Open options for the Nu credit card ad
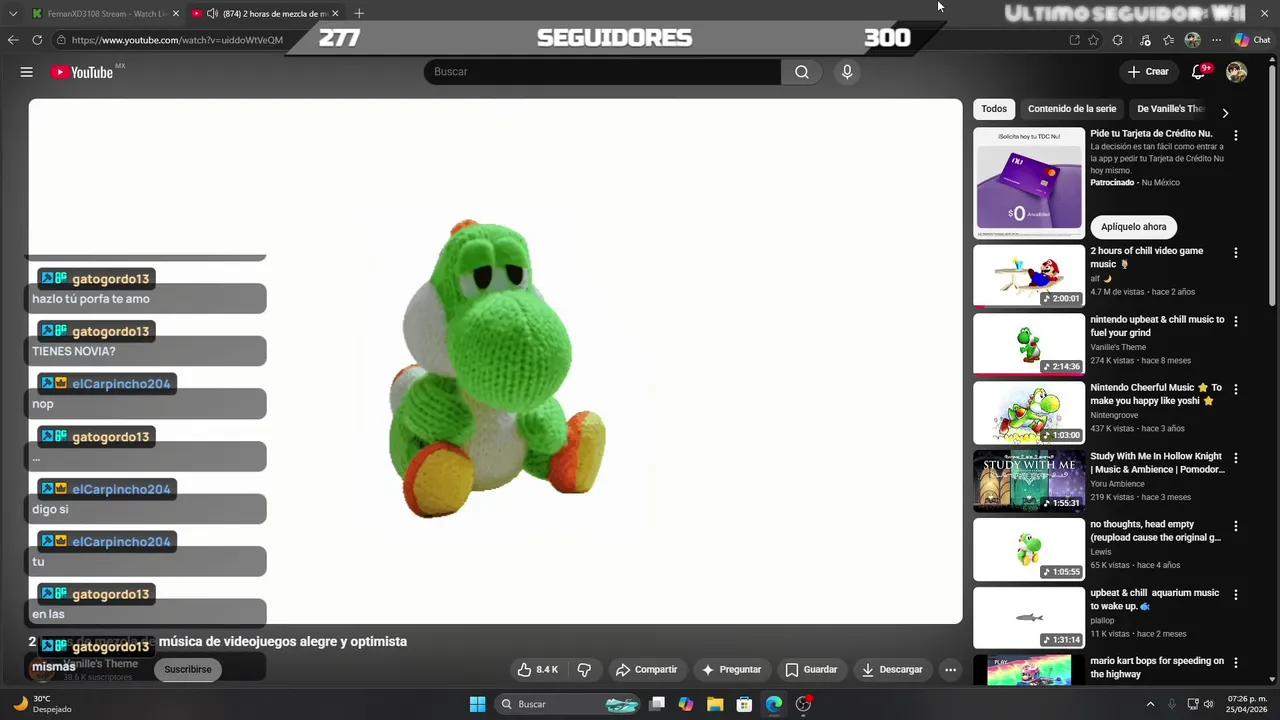1280x720 pixels. coord(1236,135)
